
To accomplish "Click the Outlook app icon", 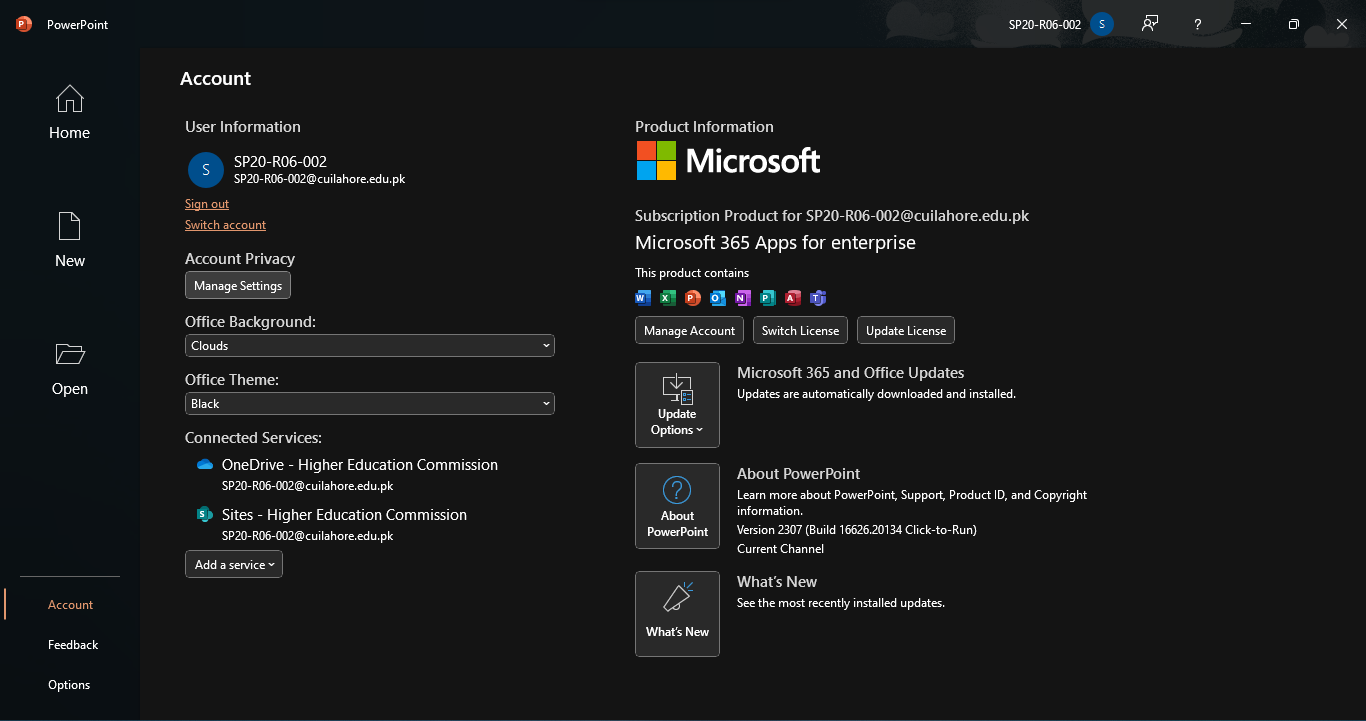I will point(718,298).
